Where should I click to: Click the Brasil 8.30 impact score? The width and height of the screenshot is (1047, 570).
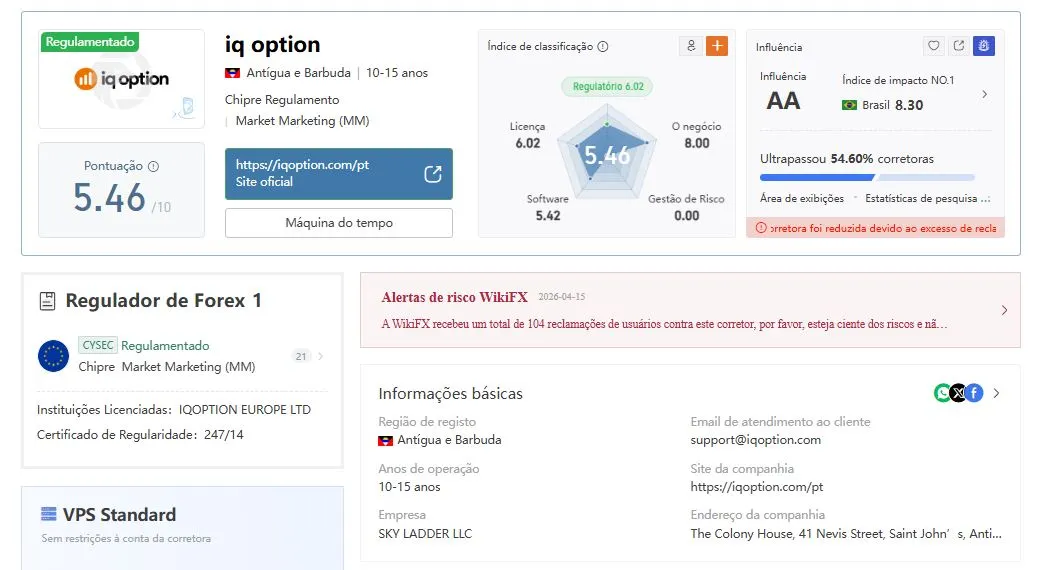pyautogui.click(x=909, y=105)
